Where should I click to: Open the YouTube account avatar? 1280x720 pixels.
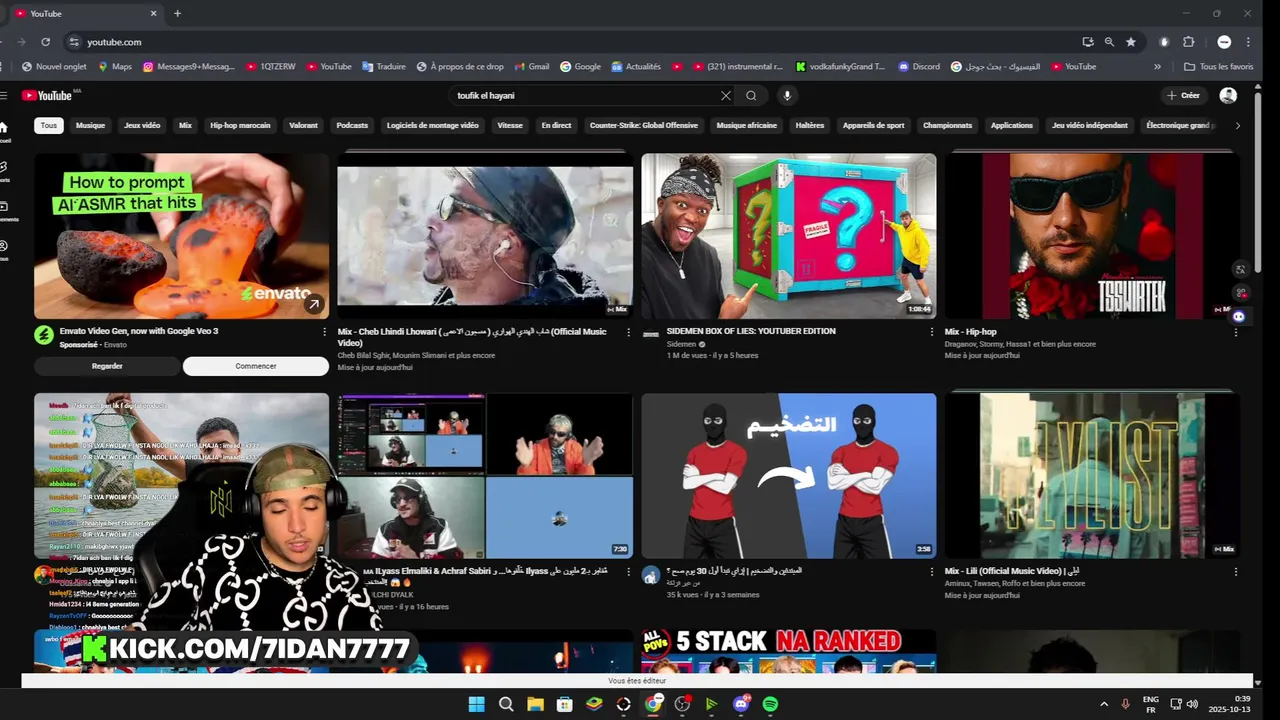(1228, 95)
